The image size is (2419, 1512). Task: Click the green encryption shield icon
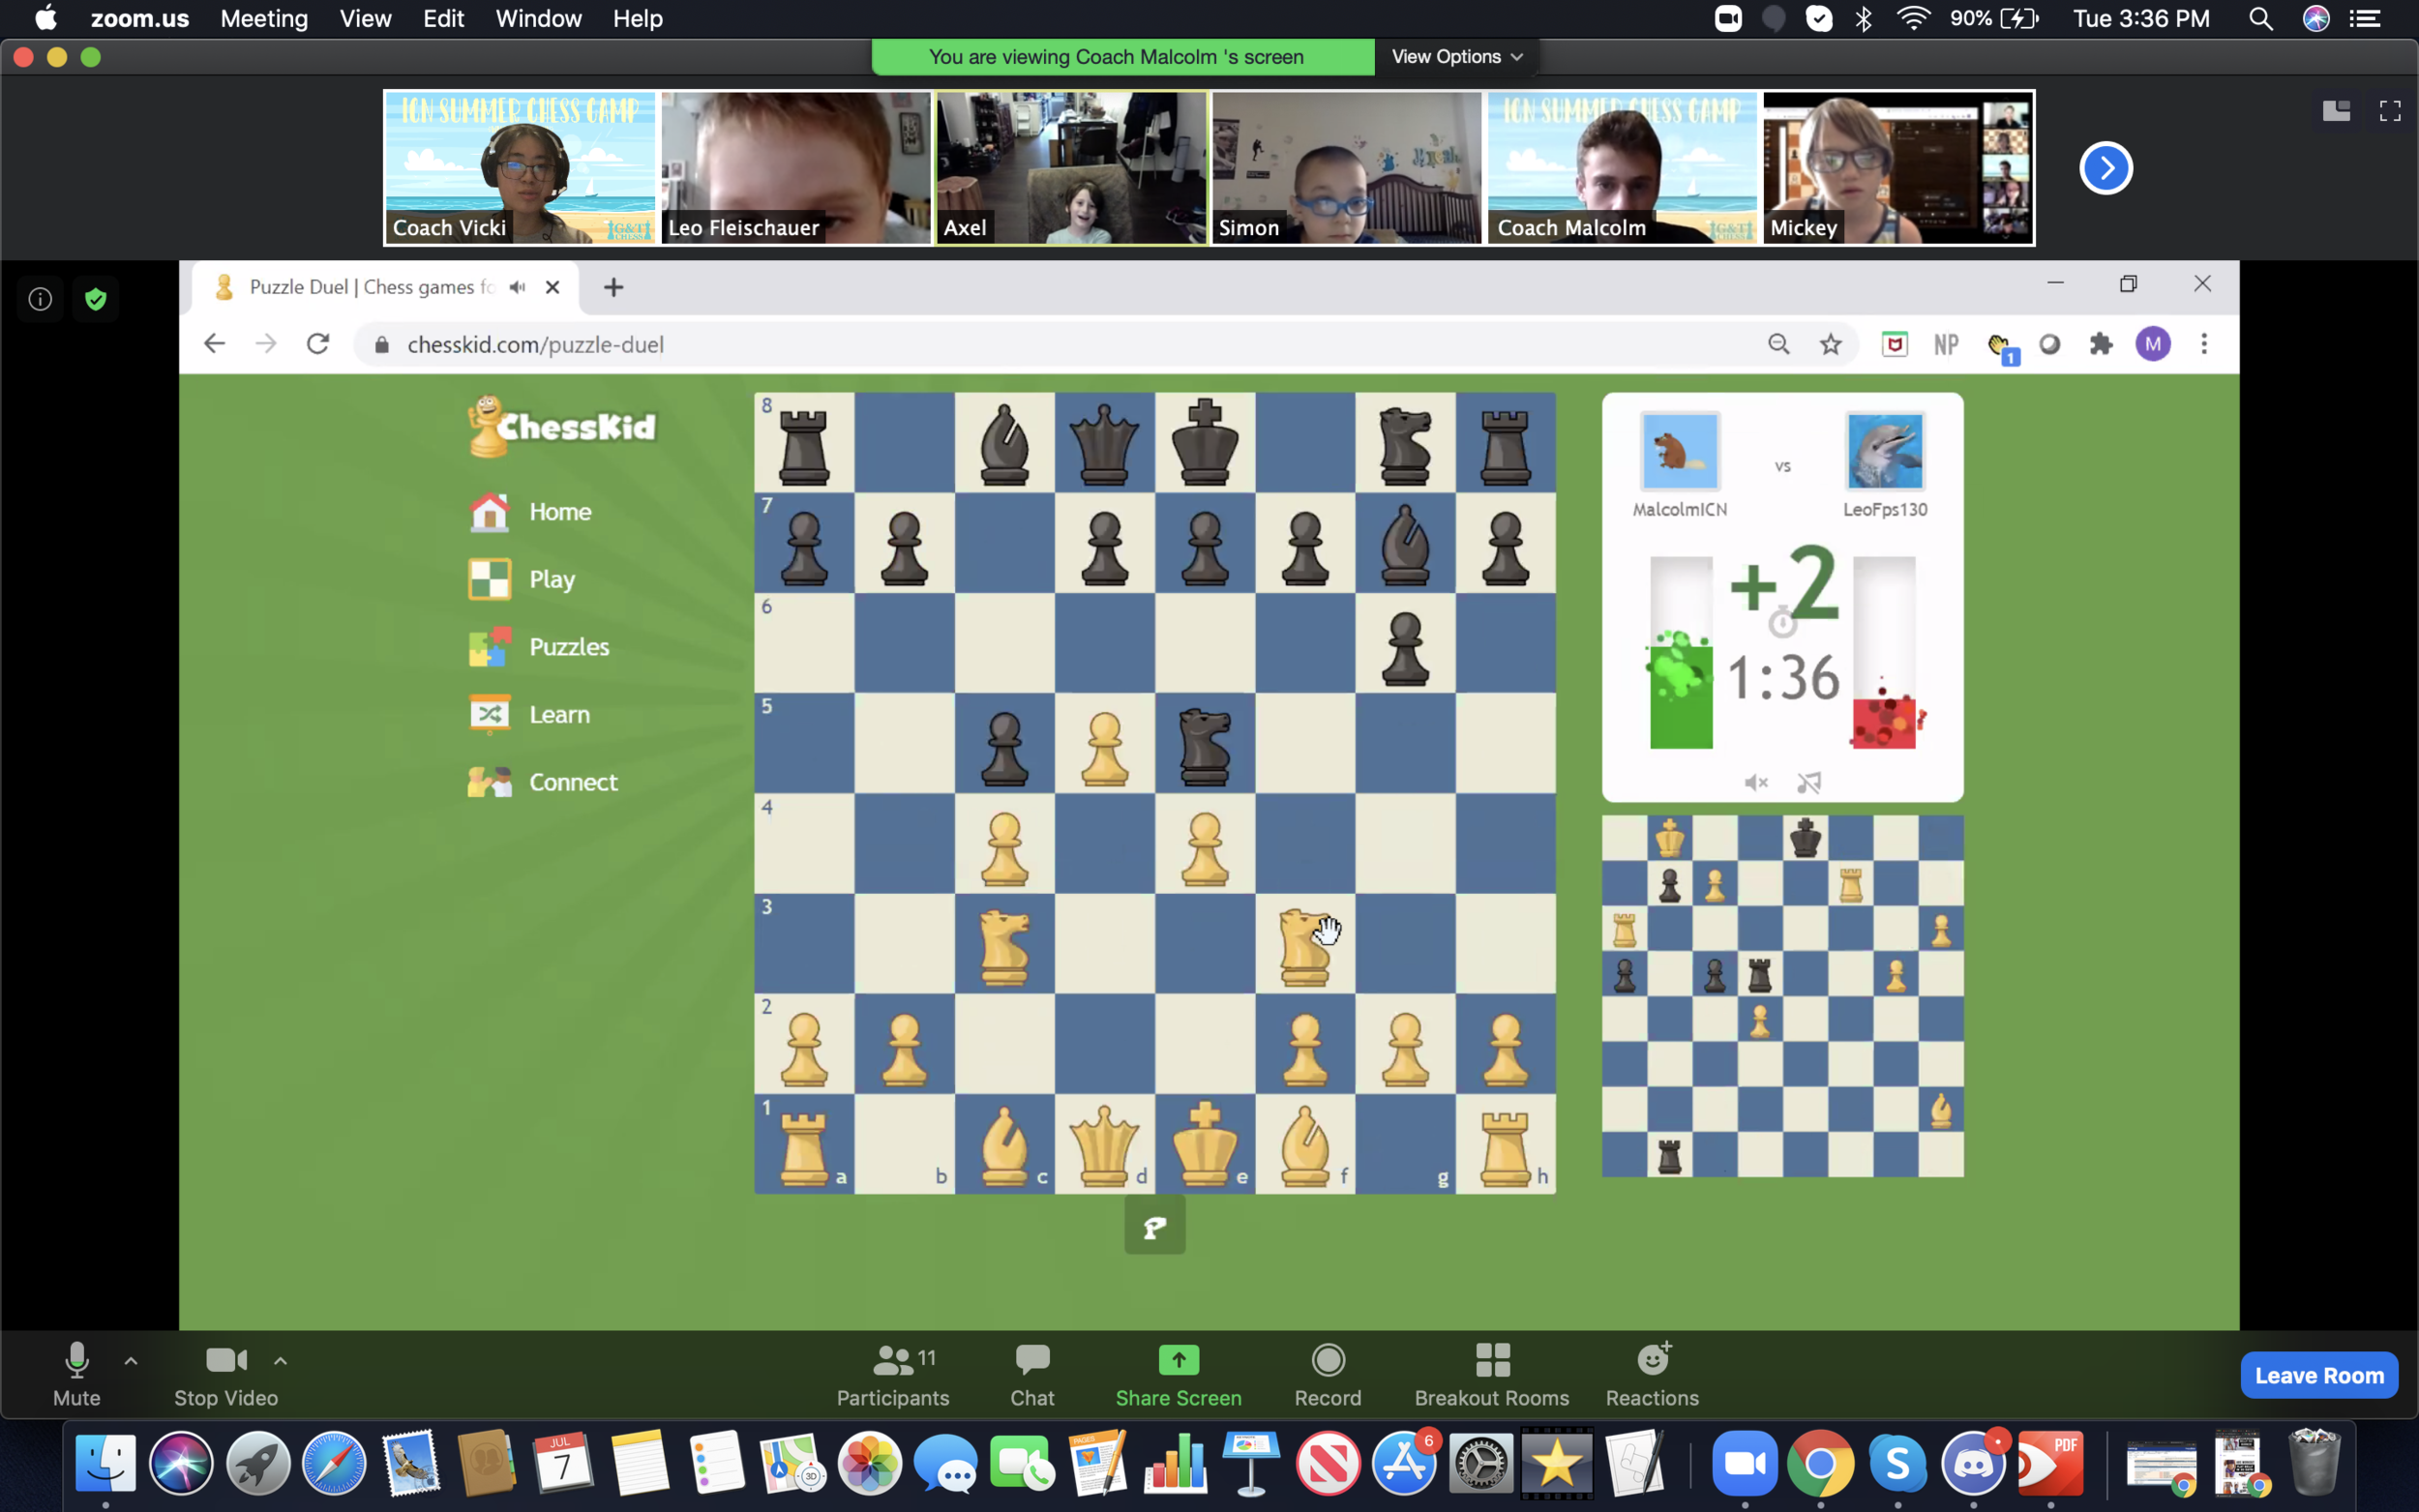click(x=96, y=299)
